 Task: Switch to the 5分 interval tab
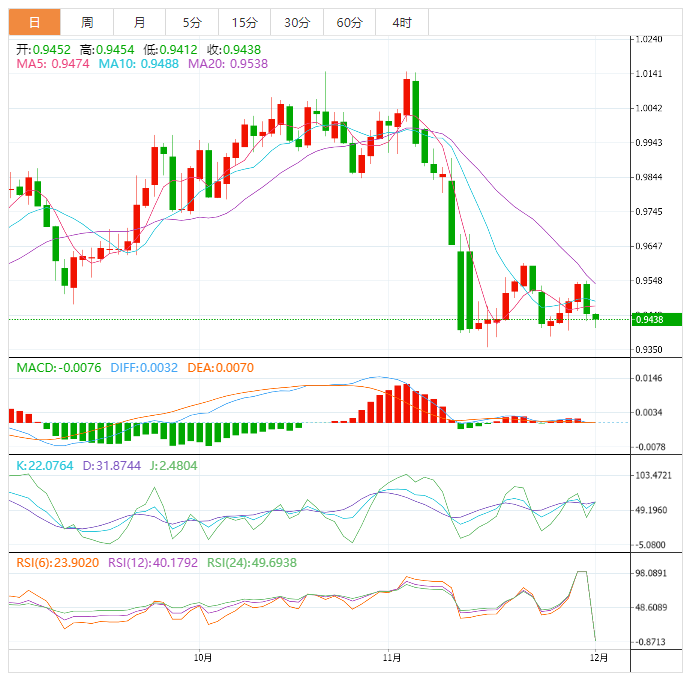192,22
